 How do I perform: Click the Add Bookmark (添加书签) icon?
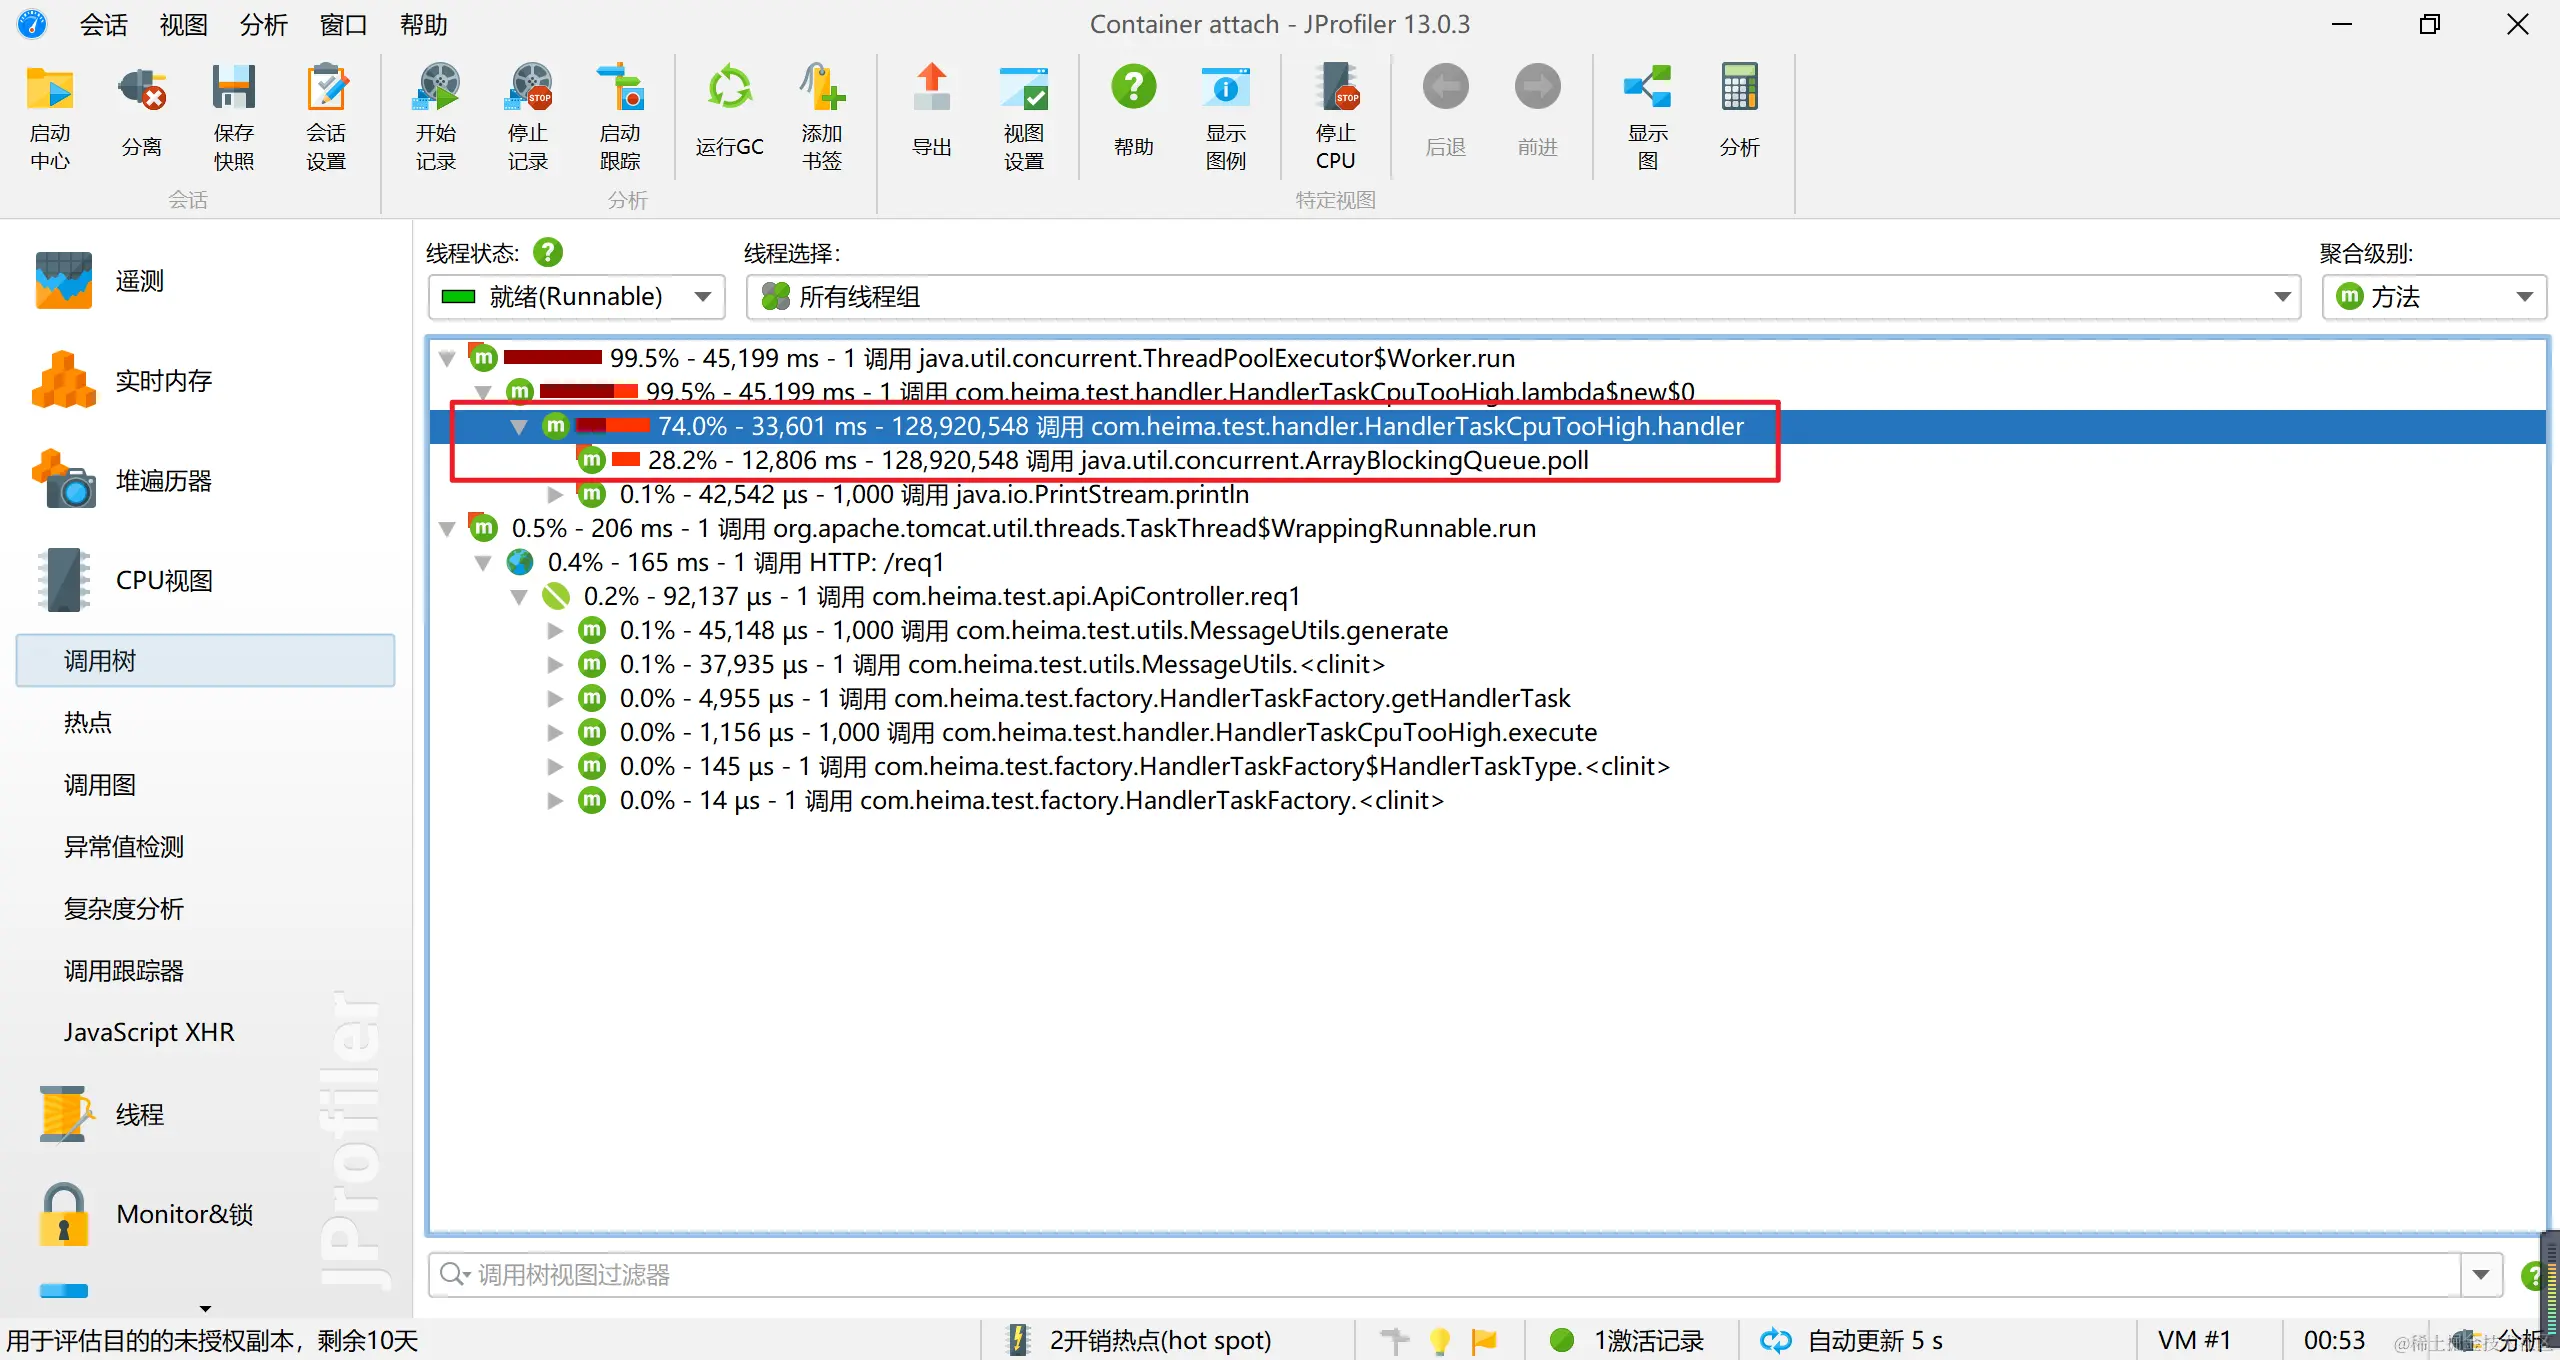pyautogui.click(x=821, y=90)
